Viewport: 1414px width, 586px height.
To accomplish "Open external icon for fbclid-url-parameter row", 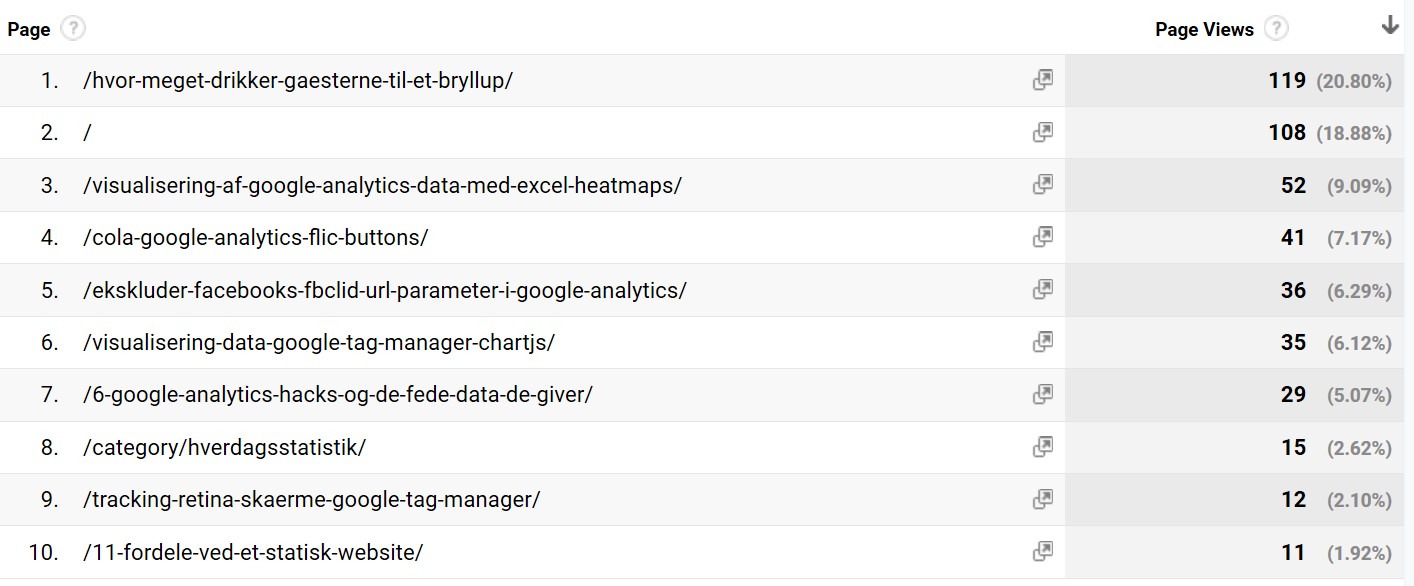I will 1043,289.
